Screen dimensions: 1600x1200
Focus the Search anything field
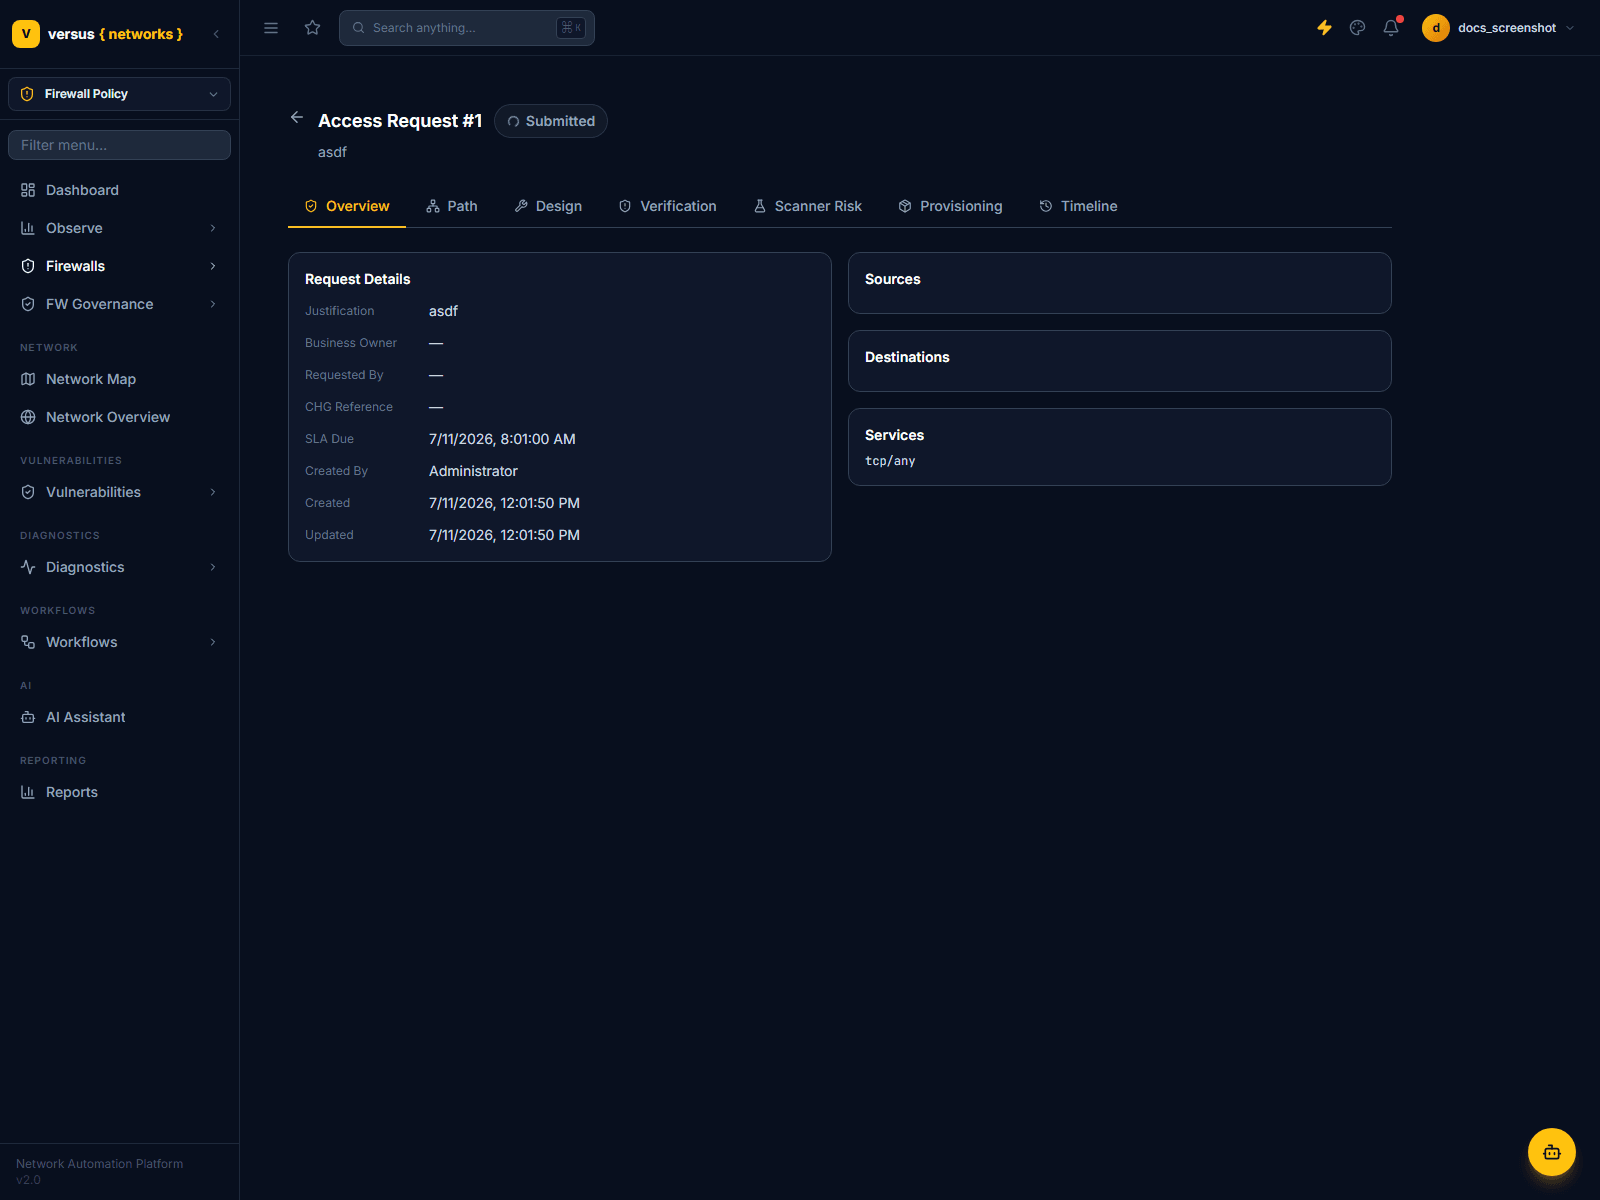coord(467,28)
